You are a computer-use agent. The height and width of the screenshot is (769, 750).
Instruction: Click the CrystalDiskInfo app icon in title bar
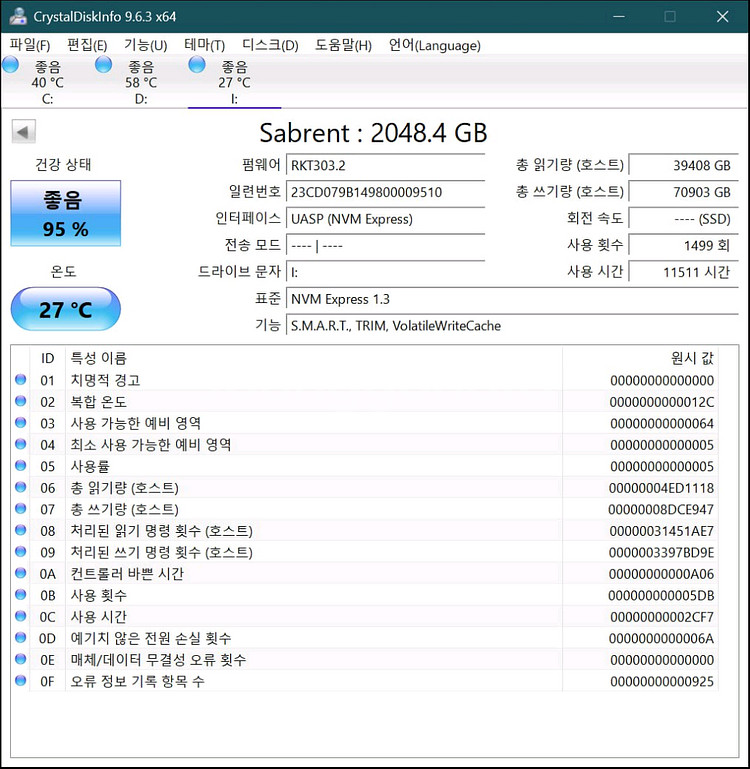[x=17, y=16]
